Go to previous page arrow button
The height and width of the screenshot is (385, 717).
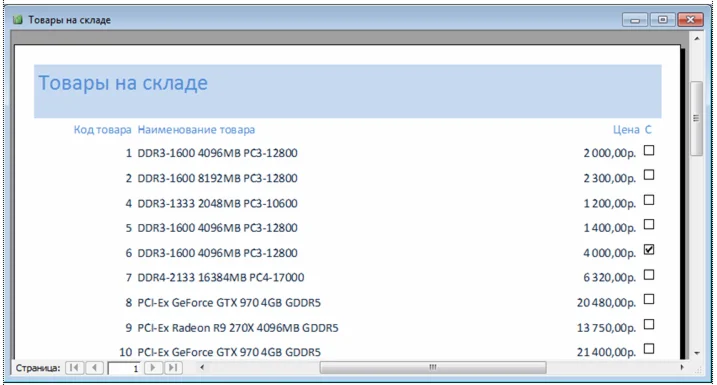[94, 368]
